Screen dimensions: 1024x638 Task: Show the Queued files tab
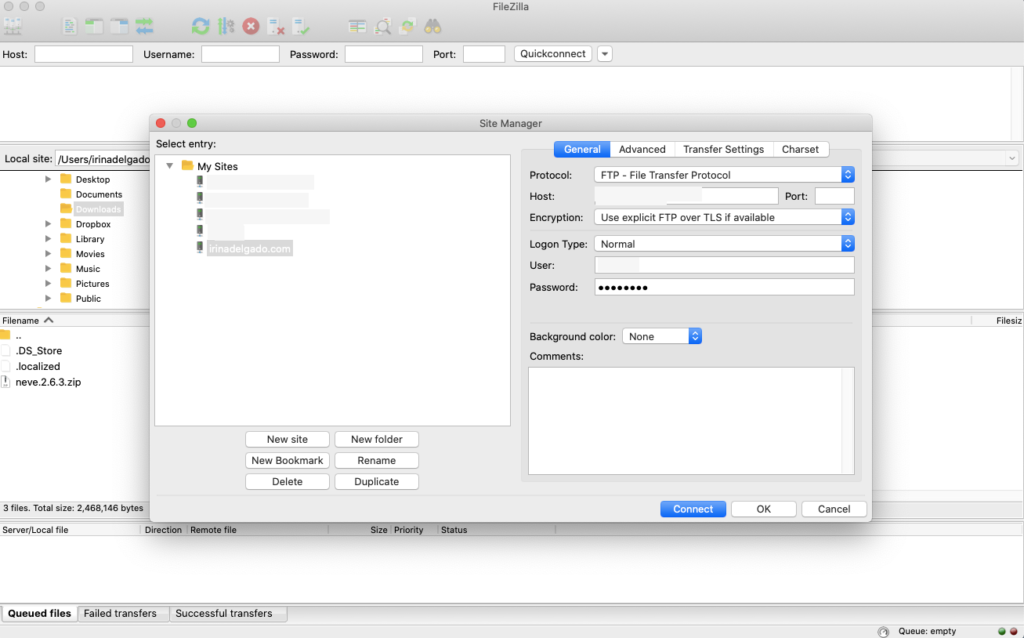(x=39, y=613)
